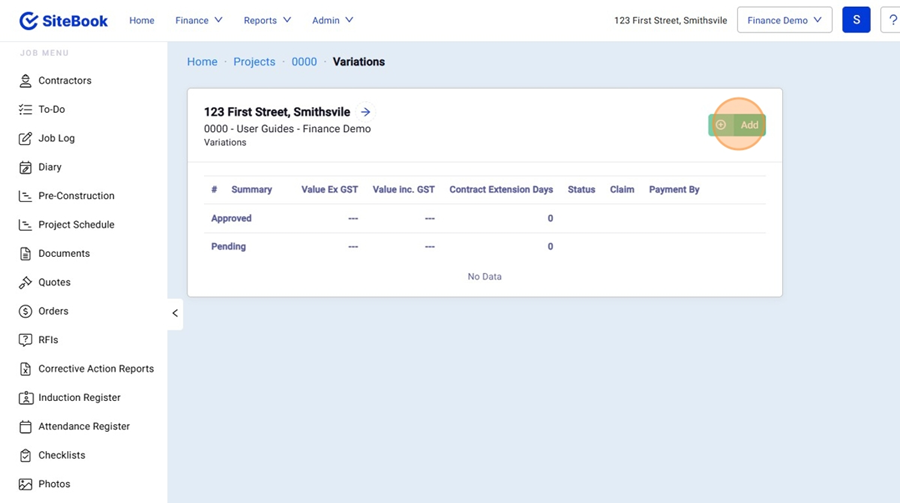Open the To-Do checklist icon

(x=26, y=110)
